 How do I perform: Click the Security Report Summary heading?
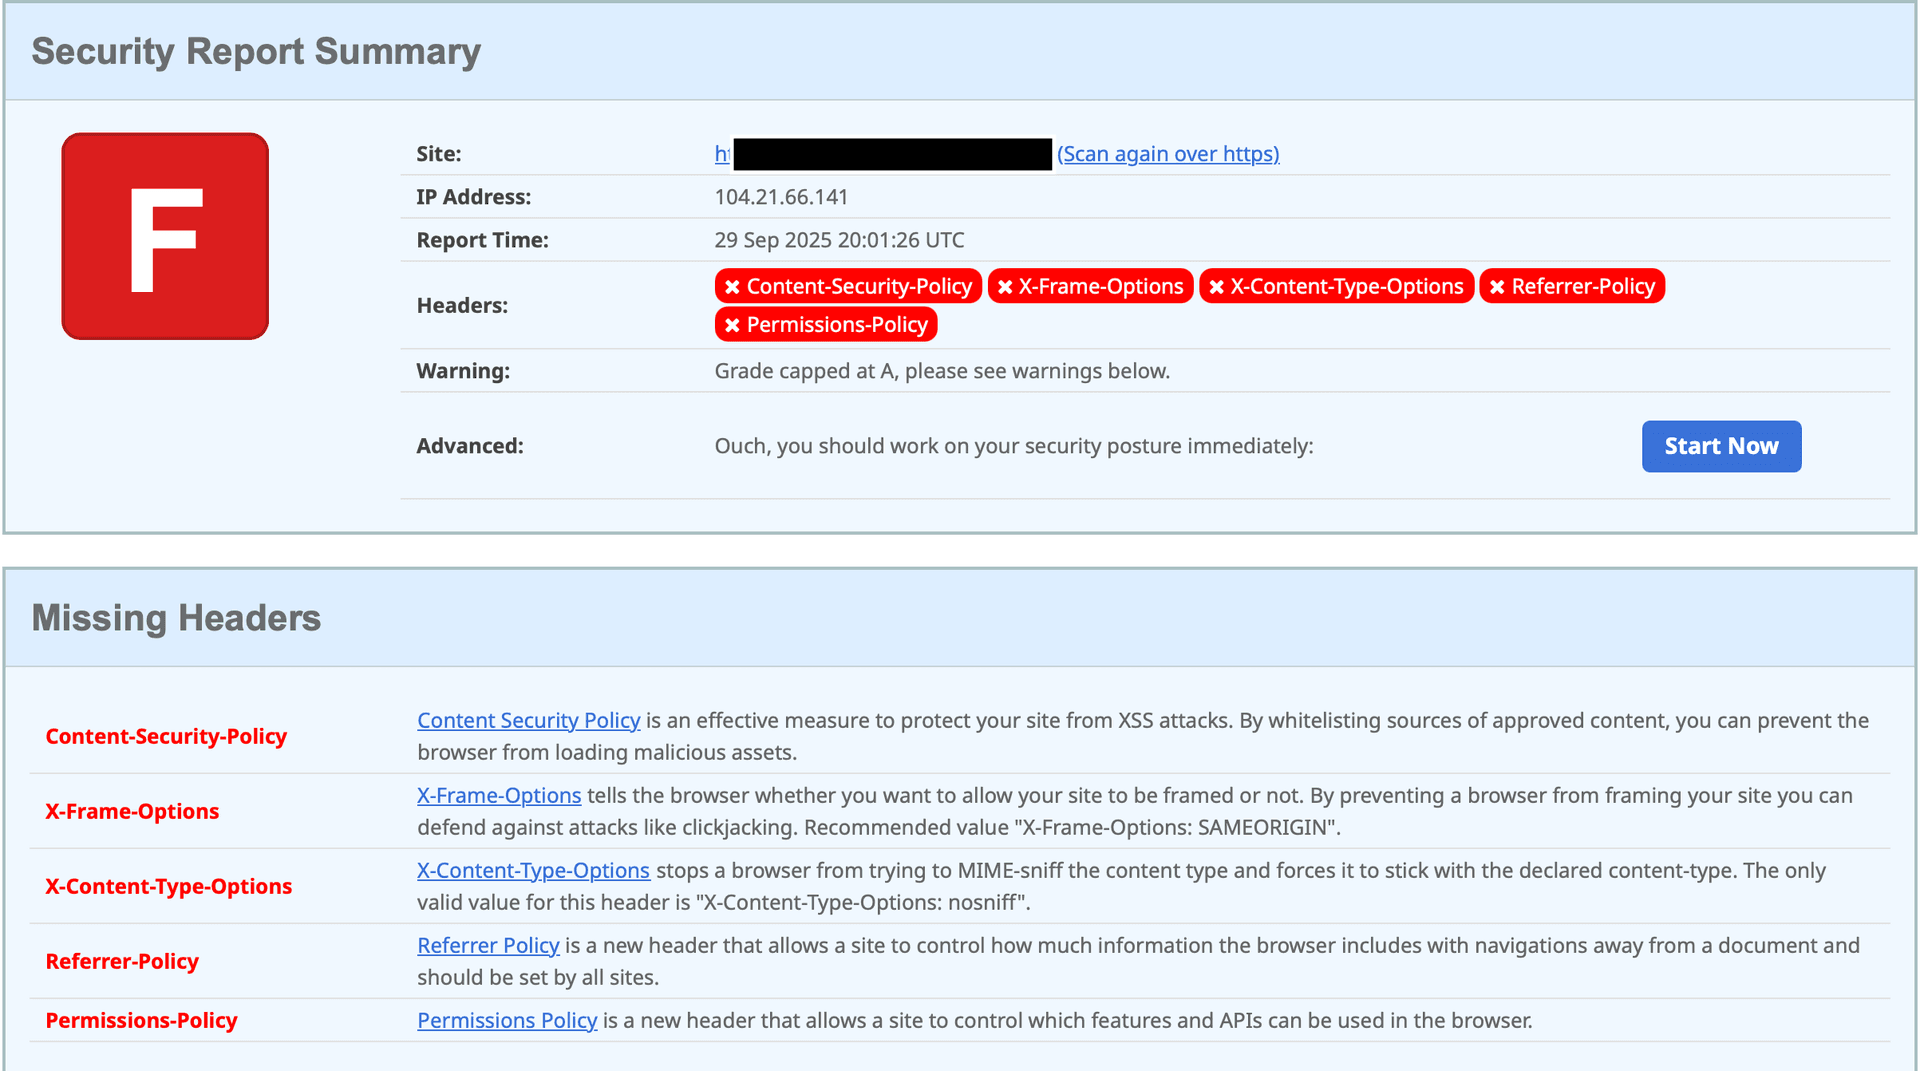coord(256,52)
